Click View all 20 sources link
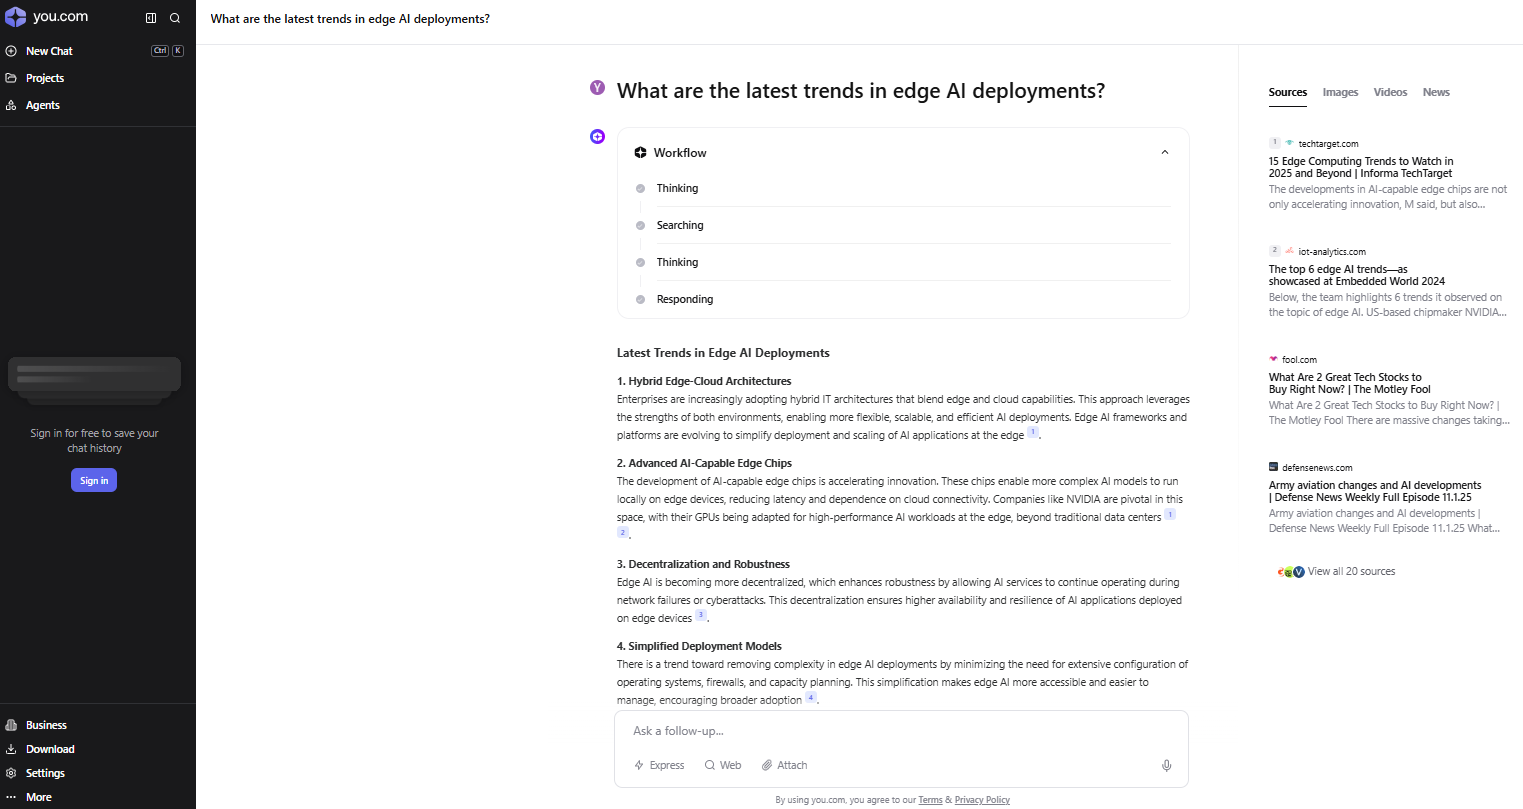 pos(1351,572)
